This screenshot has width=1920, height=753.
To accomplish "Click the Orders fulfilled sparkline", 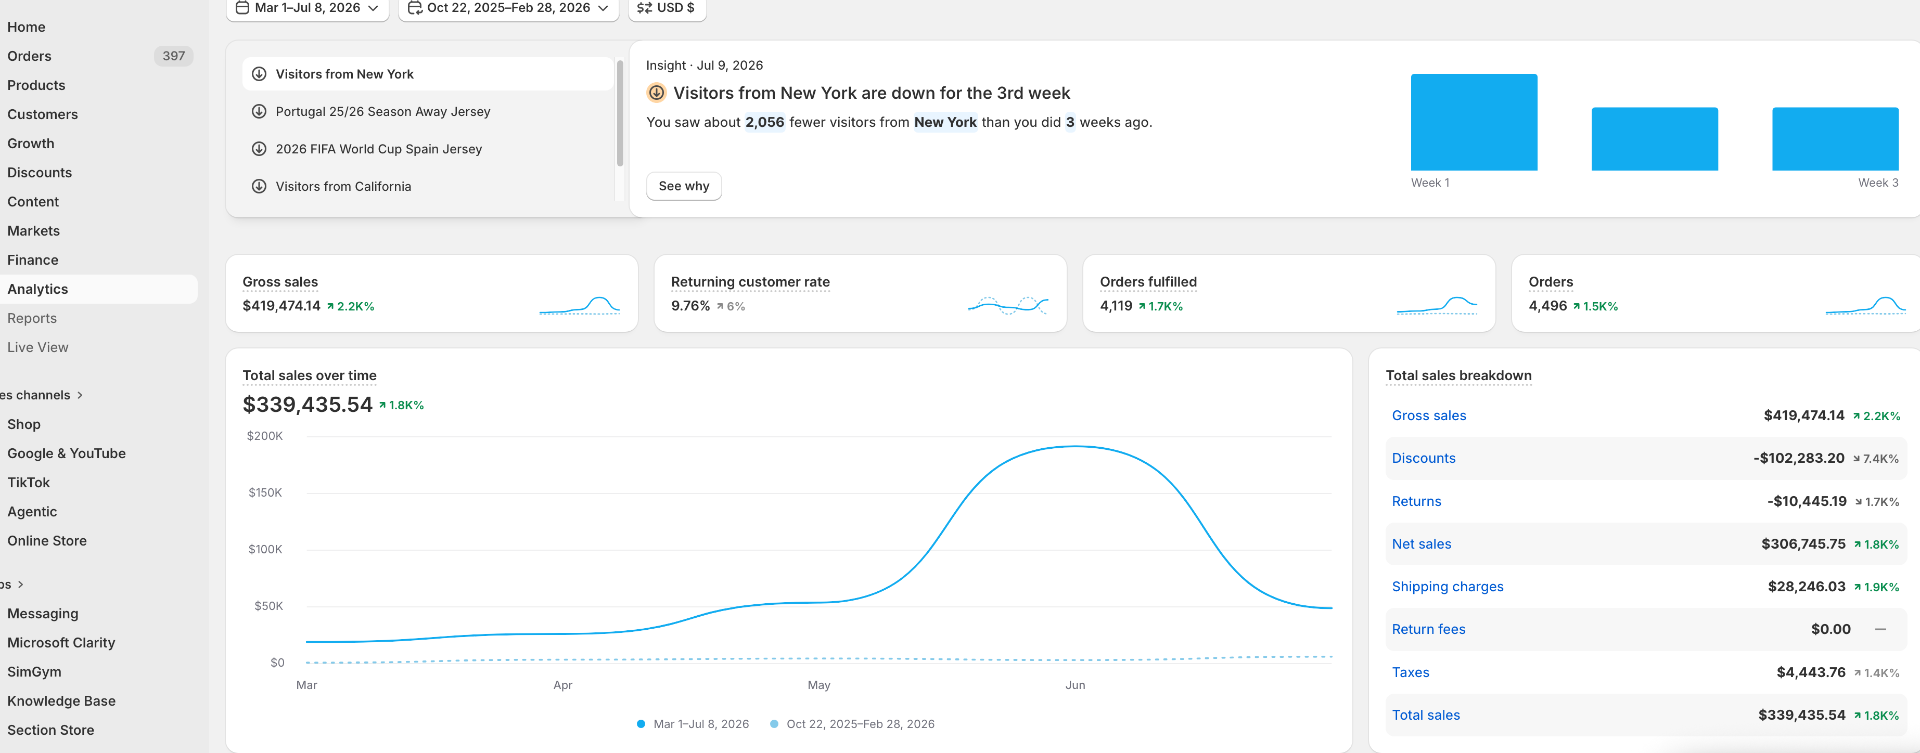I will point(1437,306).
